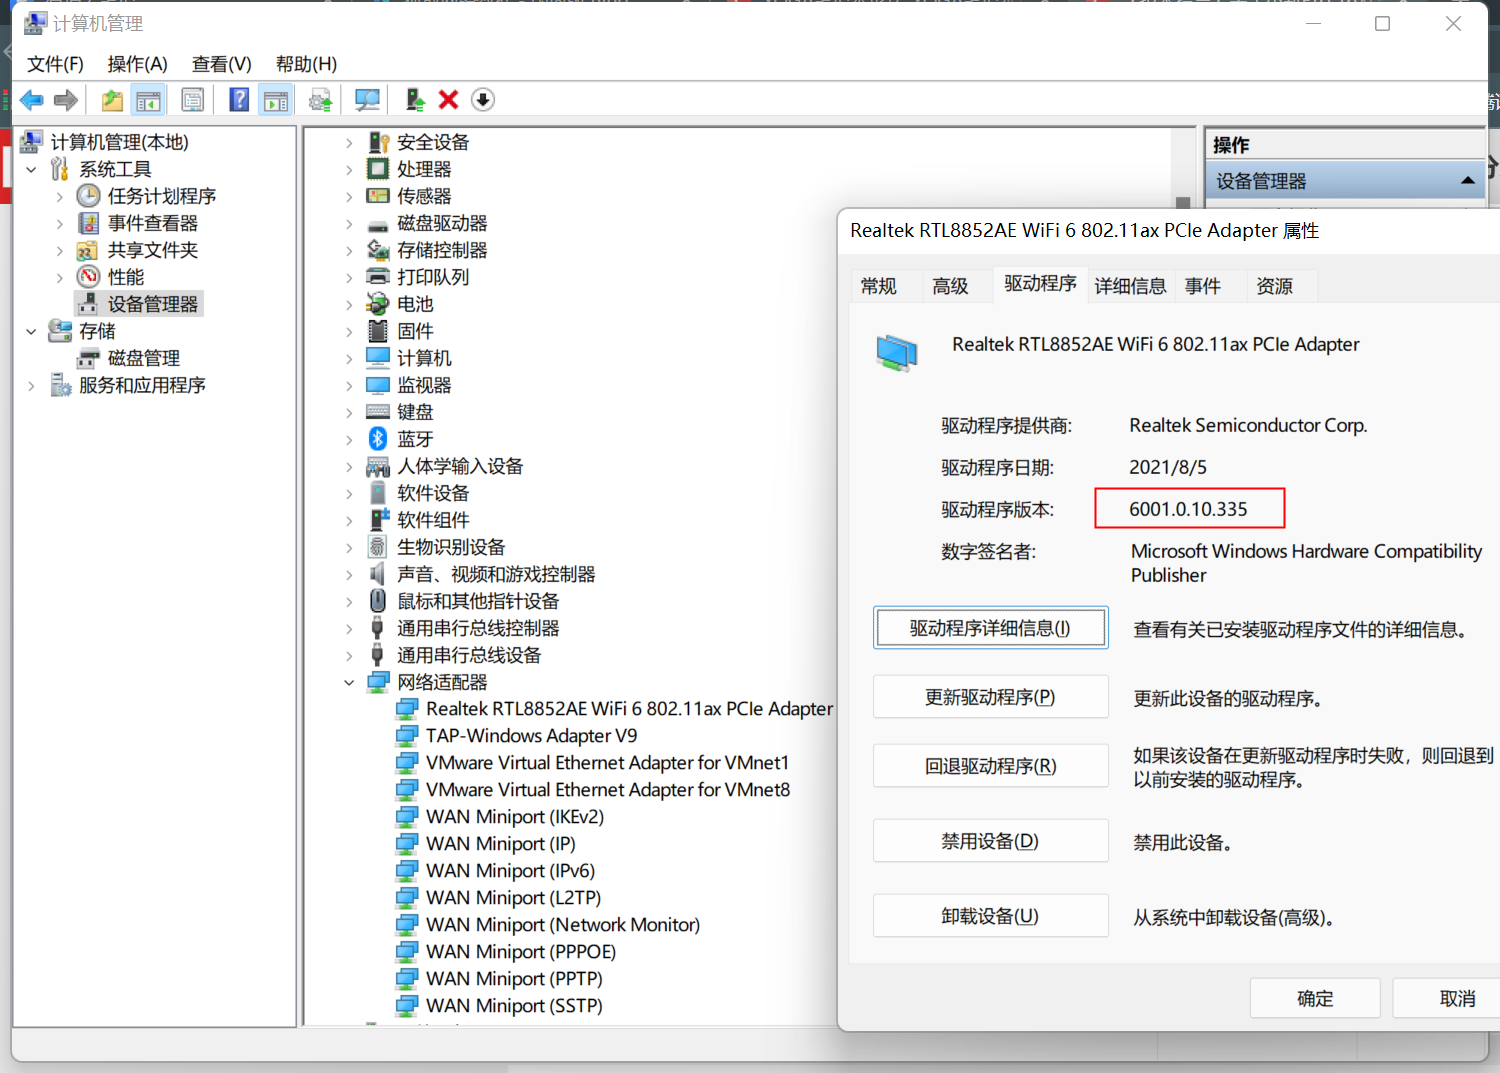Click the Add legacy hardware toolbar icon

pos(415,100)
